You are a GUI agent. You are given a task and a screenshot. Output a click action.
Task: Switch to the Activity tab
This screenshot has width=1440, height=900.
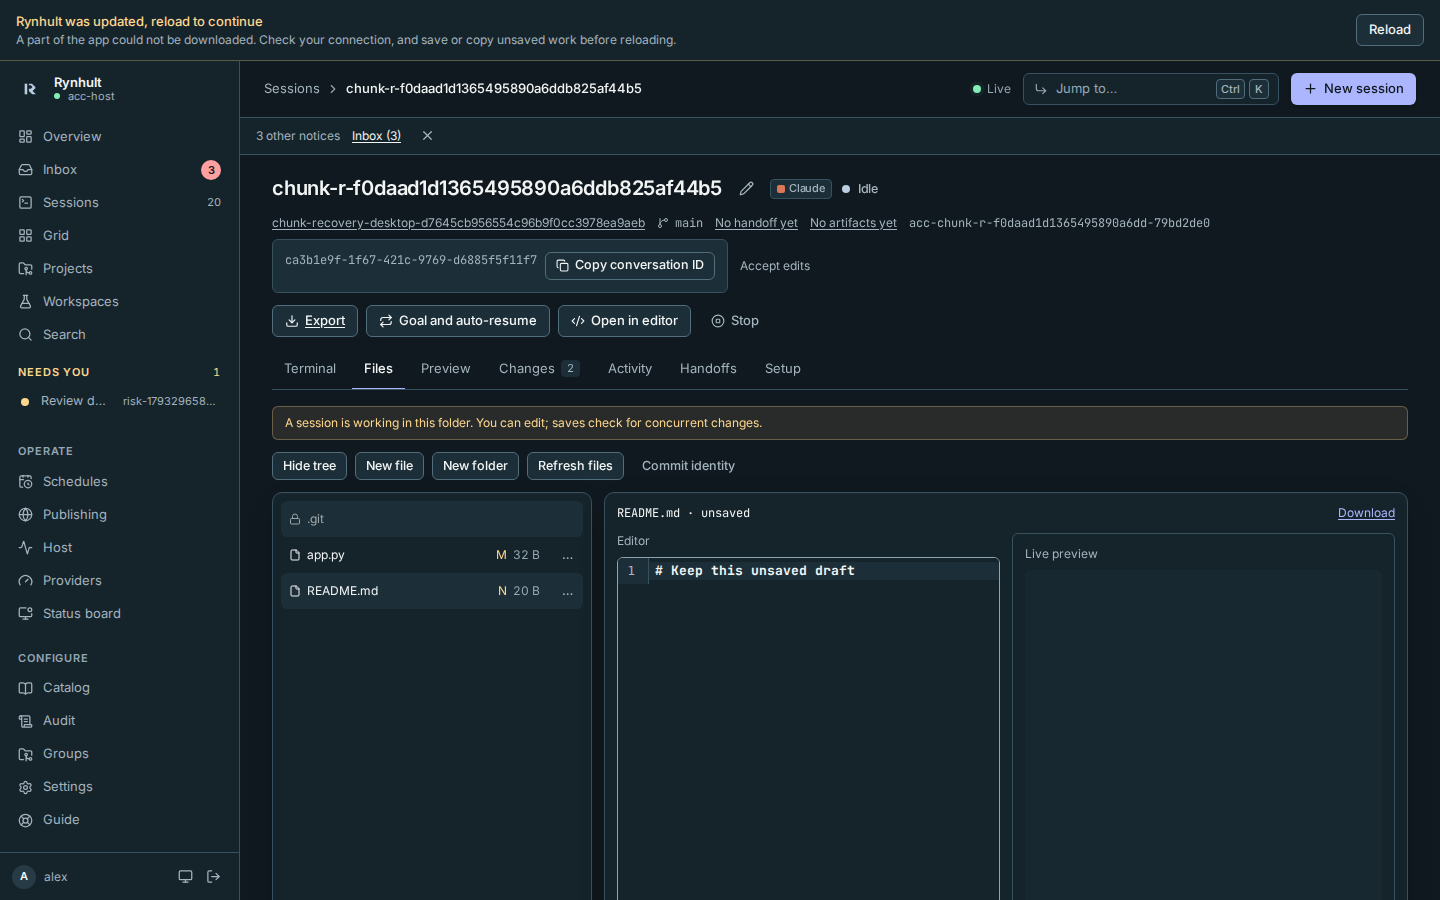pos(630,369)
